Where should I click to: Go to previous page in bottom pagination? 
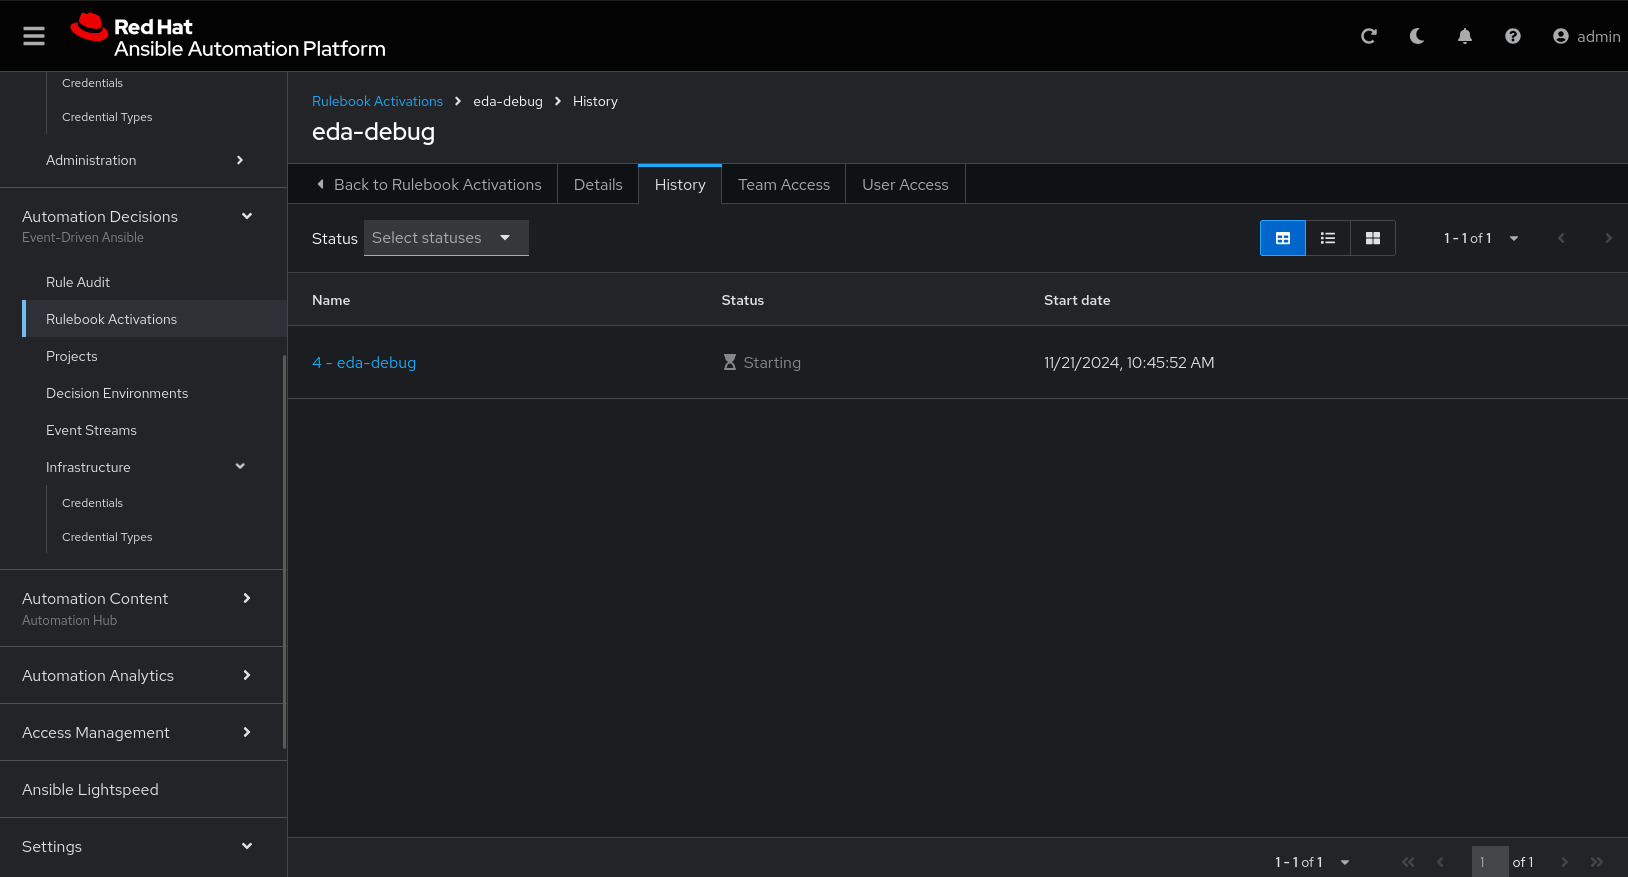[1440, 862]
